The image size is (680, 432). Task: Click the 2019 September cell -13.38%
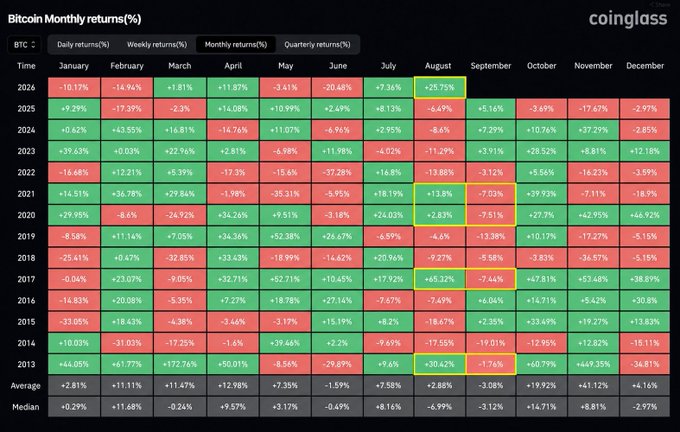tap(491, 236)
